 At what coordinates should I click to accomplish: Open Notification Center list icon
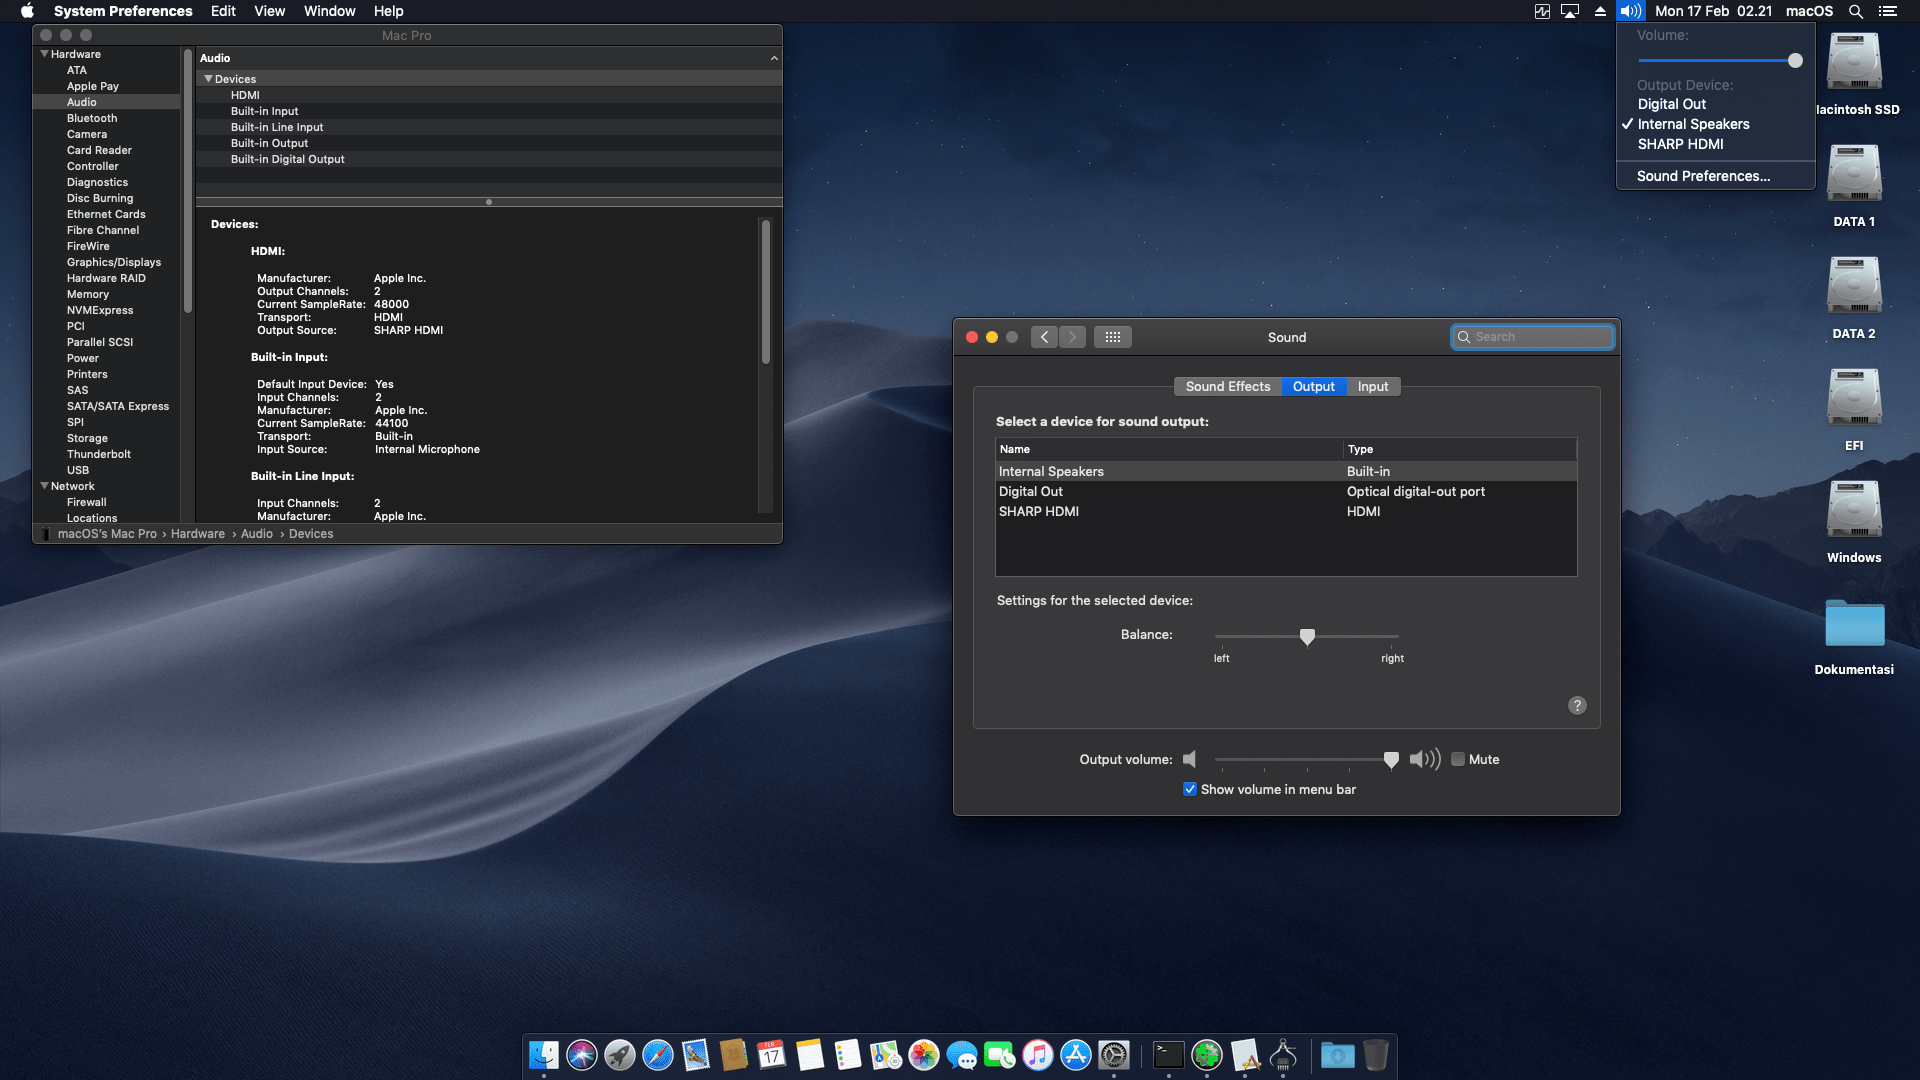[1887, 11]
